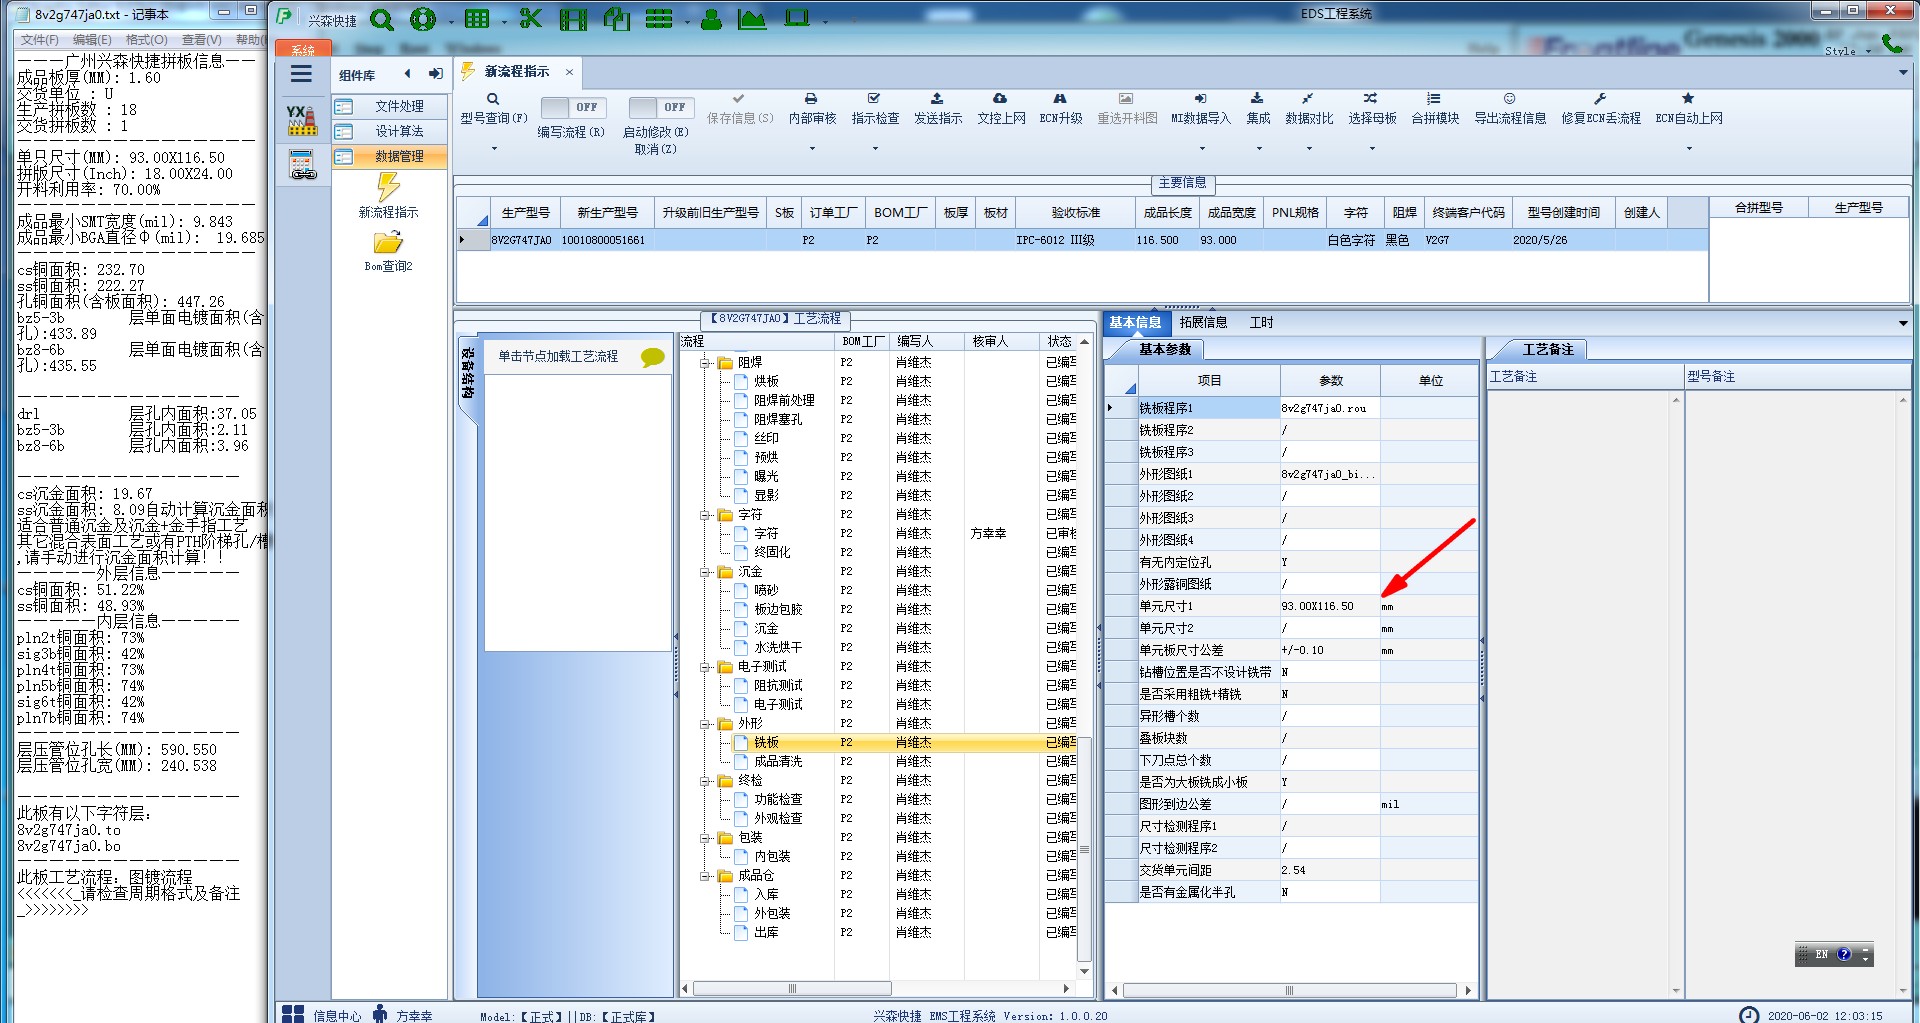Click 文控上网 cloud upload button
The width and height of the screenshot is (1920, 1023).
point(1001,109)
